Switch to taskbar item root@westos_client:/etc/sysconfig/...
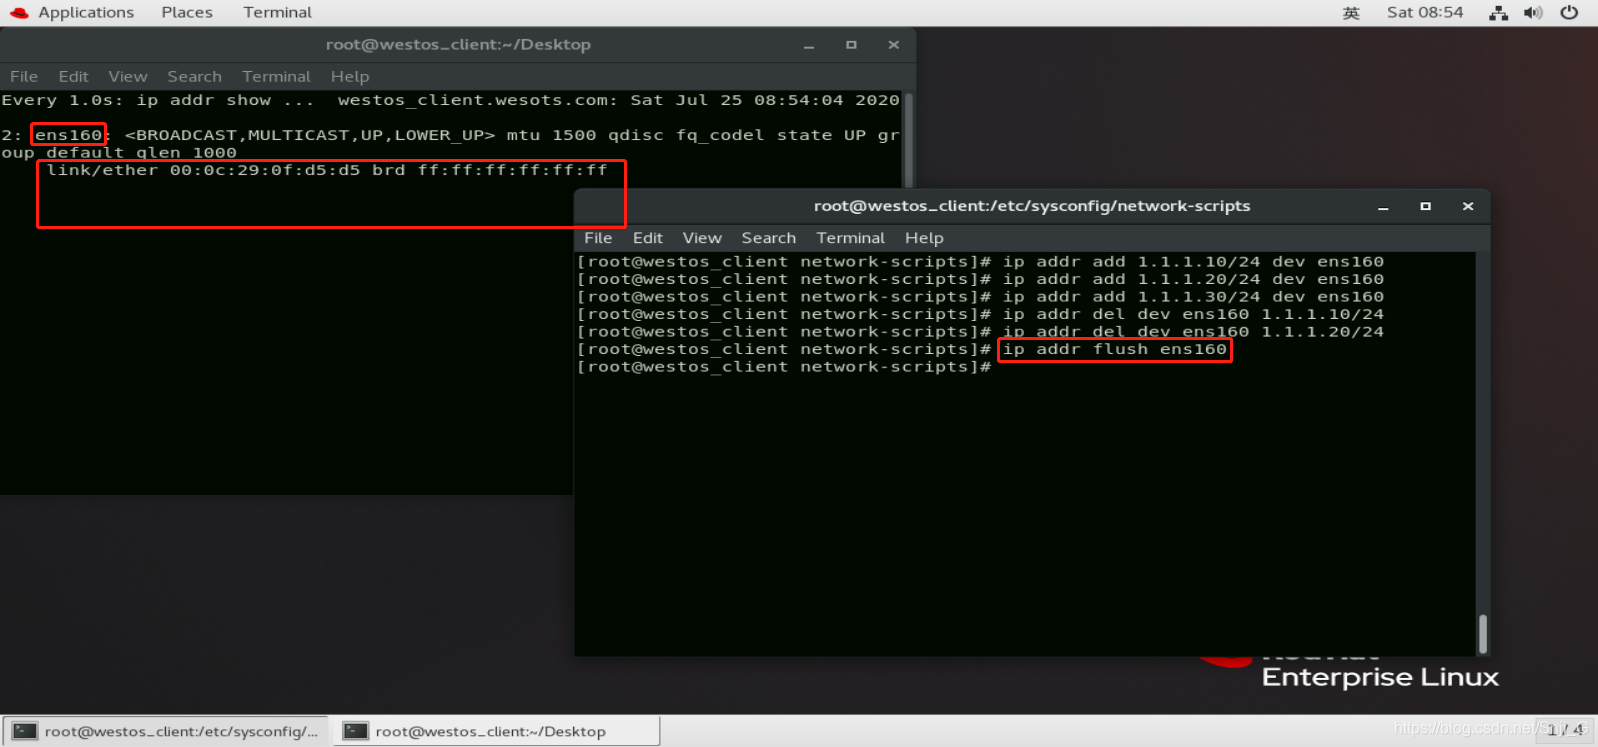Screen dimensions: 1598x747 pos(165,732)
